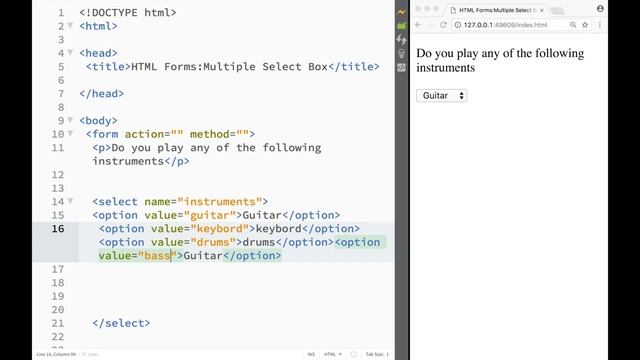The image size is (640, 360).
Task: Click the "keybord" attribute value on line 16
Action: coord(220,229)
